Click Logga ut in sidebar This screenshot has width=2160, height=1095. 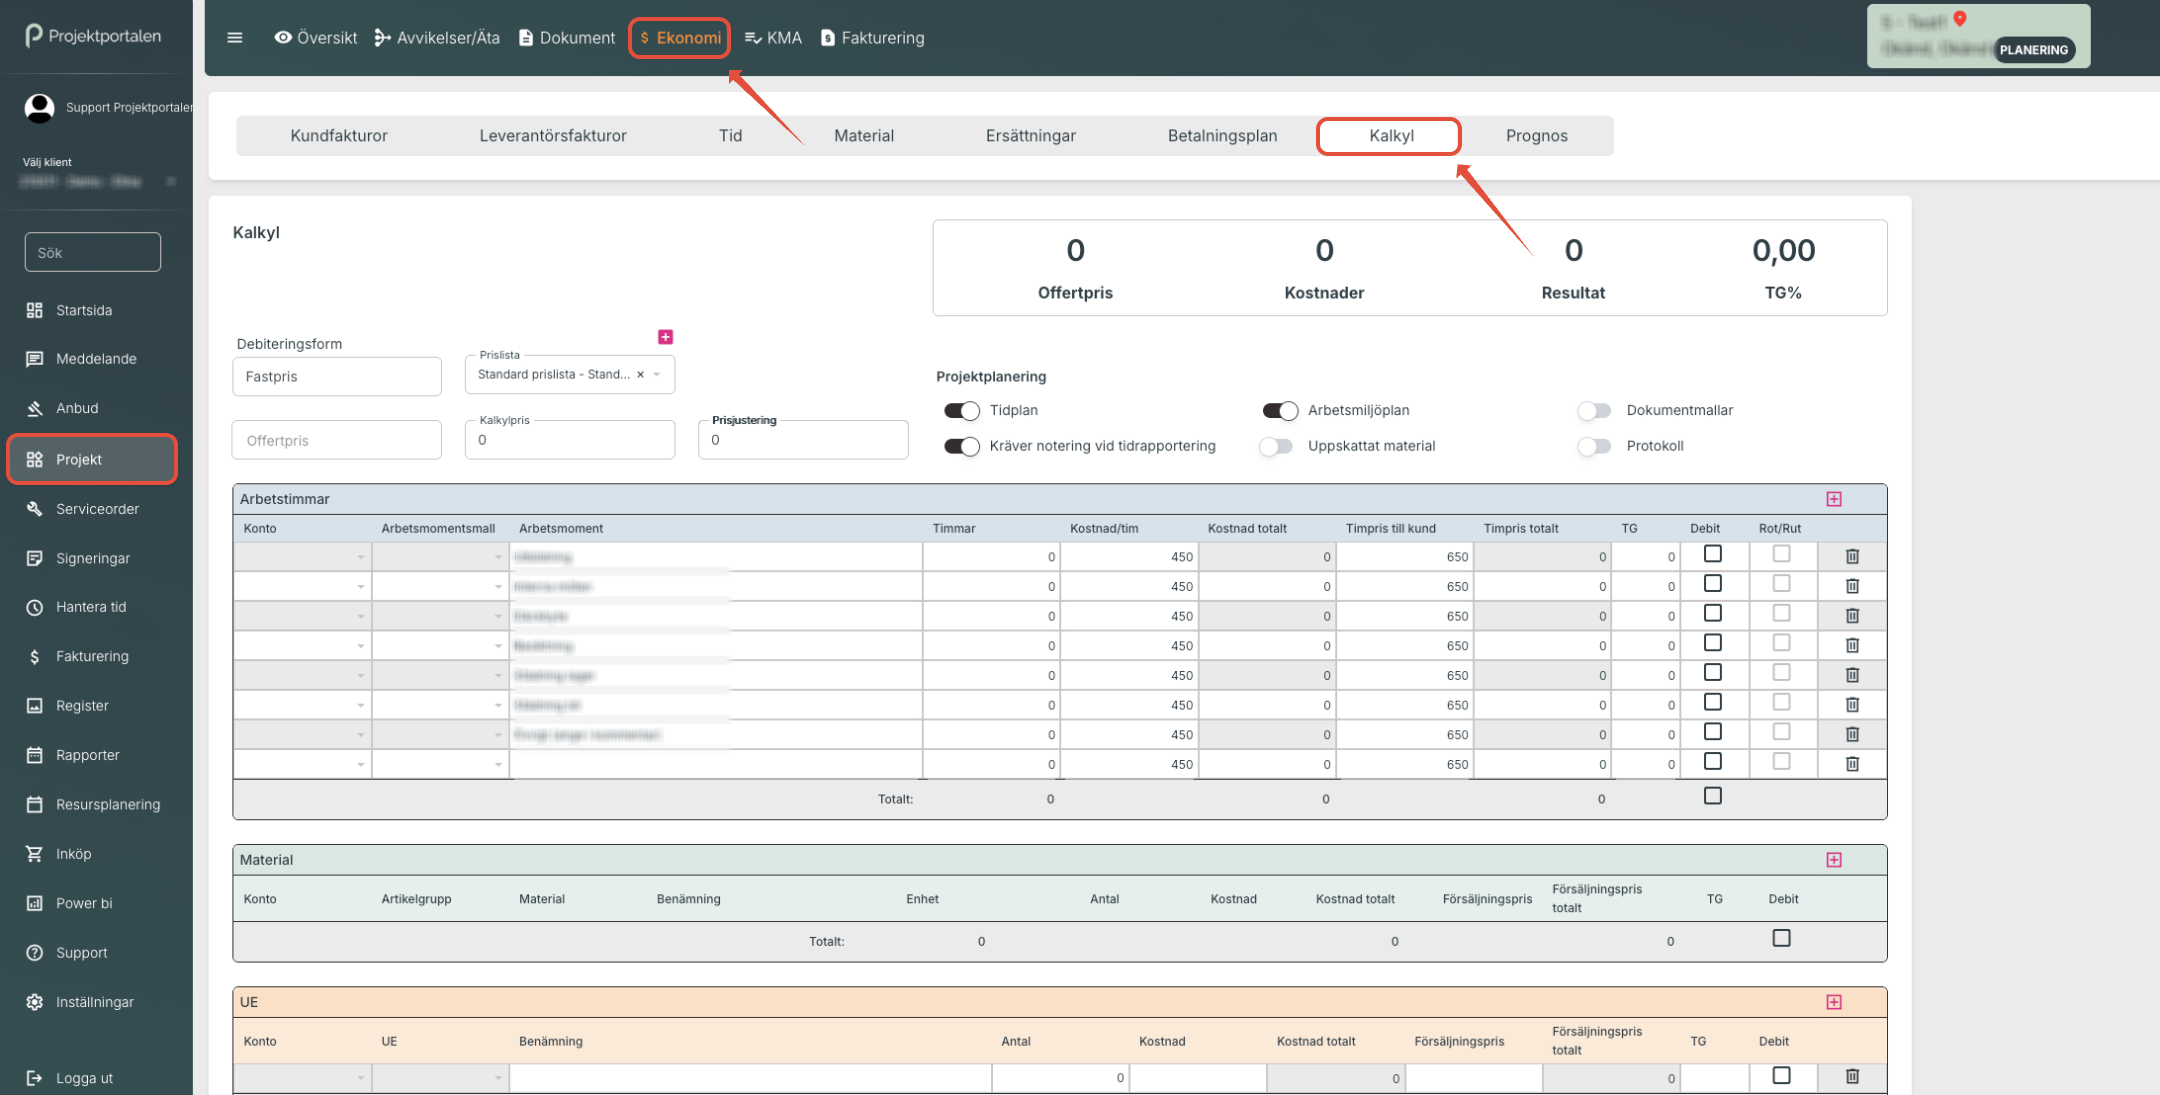84,1078
